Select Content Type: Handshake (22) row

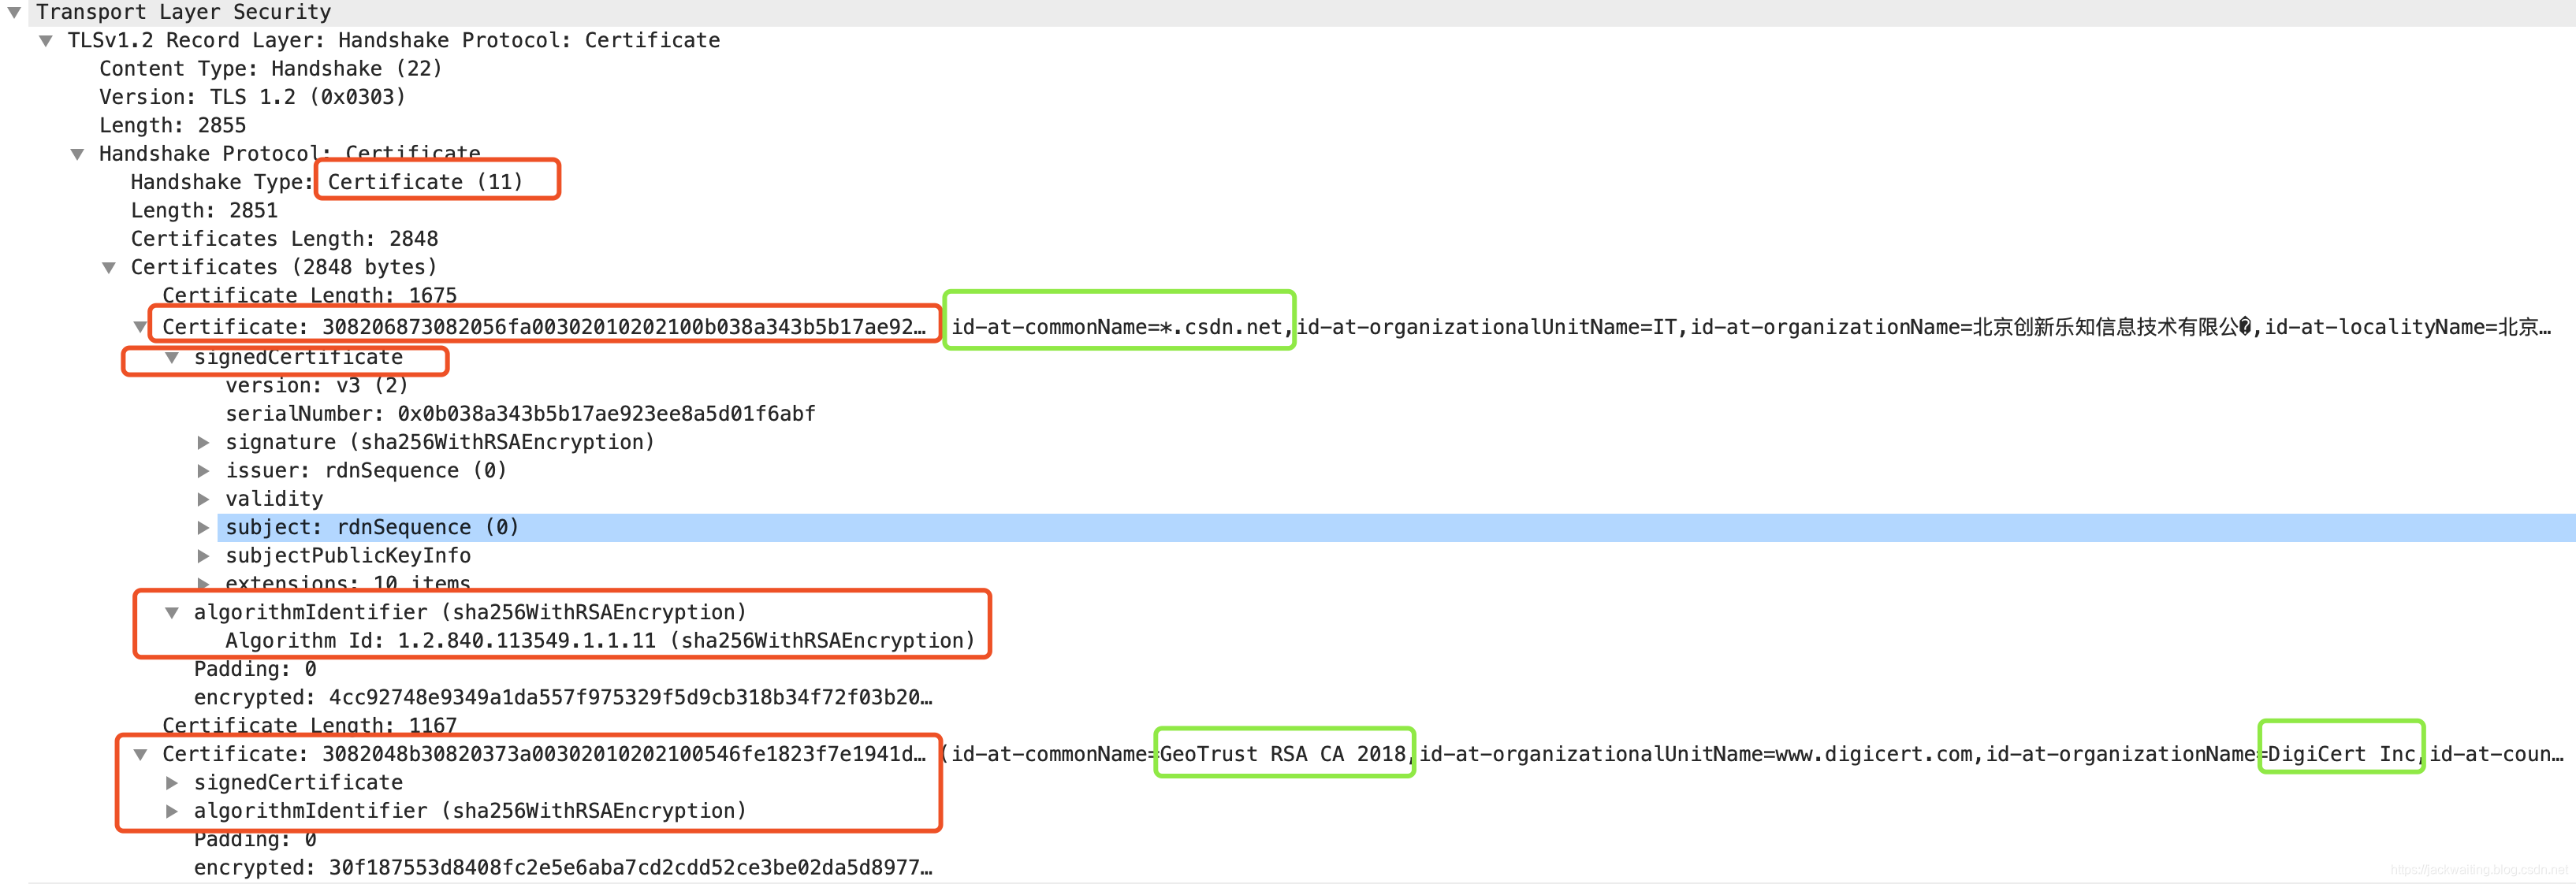270,69
